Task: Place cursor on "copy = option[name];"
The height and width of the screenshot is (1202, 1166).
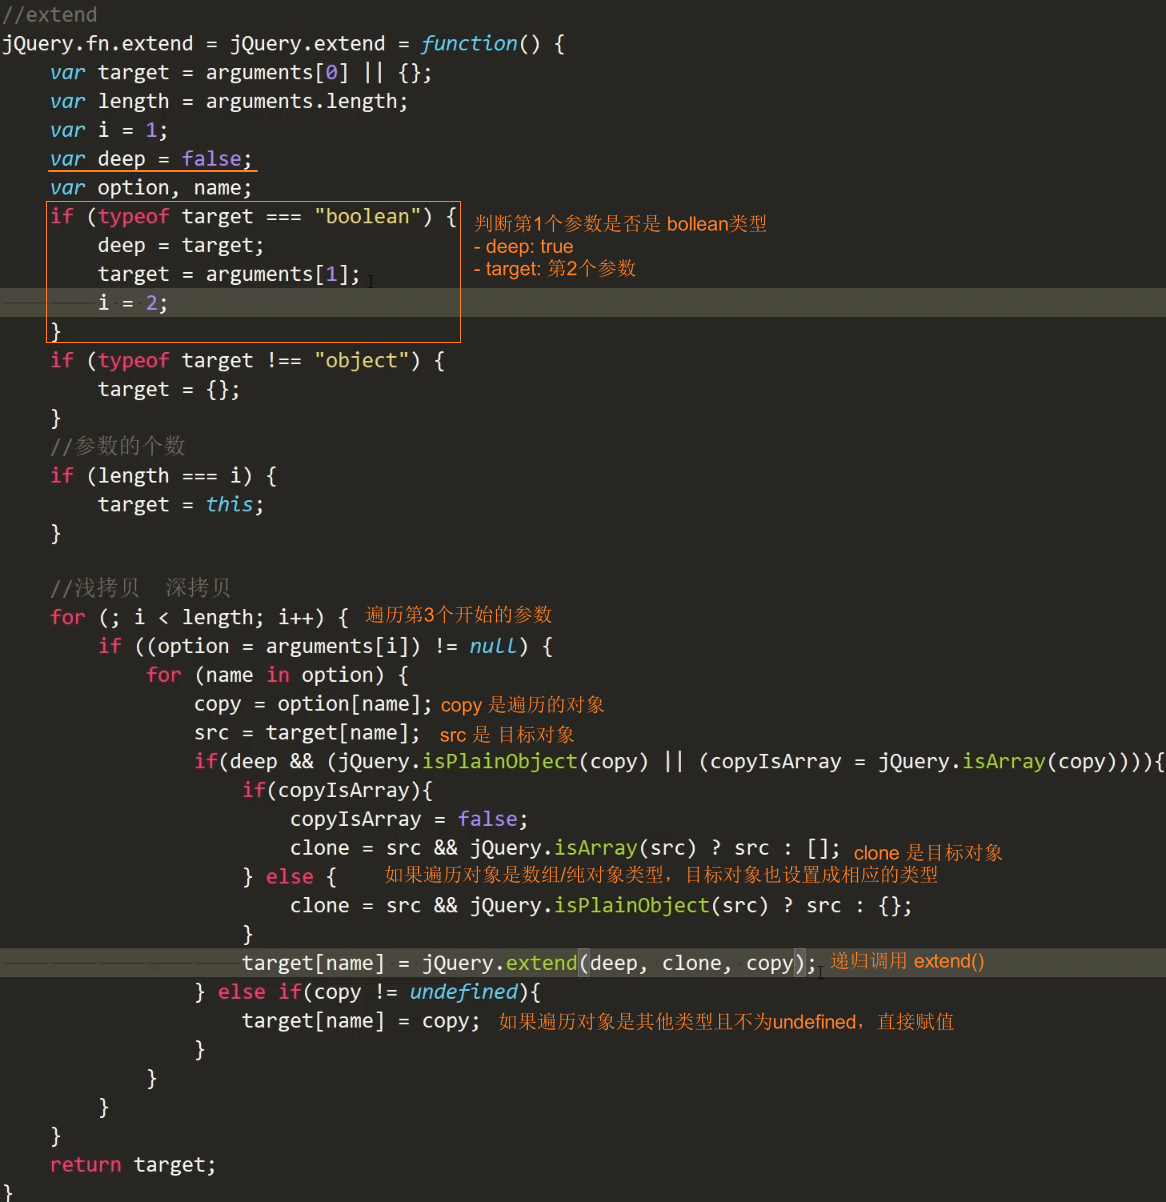Action: (313, 705)
